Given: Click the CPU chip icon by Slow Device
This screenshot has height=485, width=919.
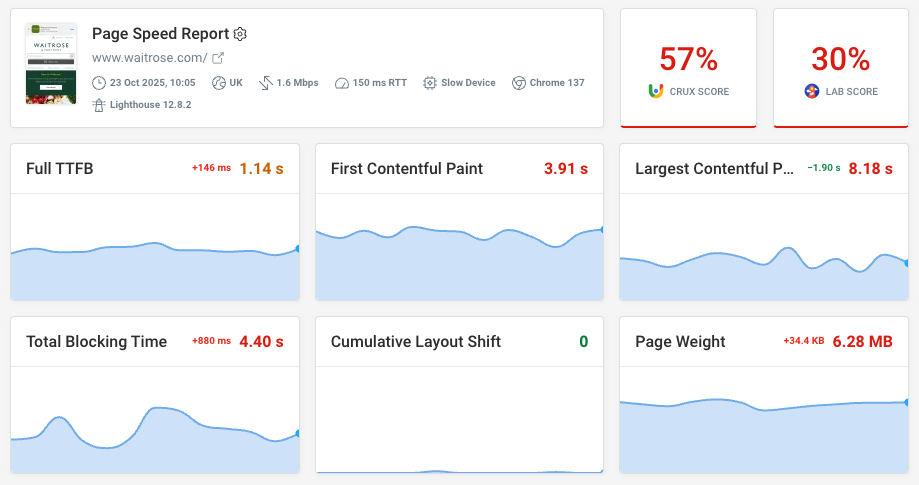Looking at the screenshot, I should click(430, 83).
